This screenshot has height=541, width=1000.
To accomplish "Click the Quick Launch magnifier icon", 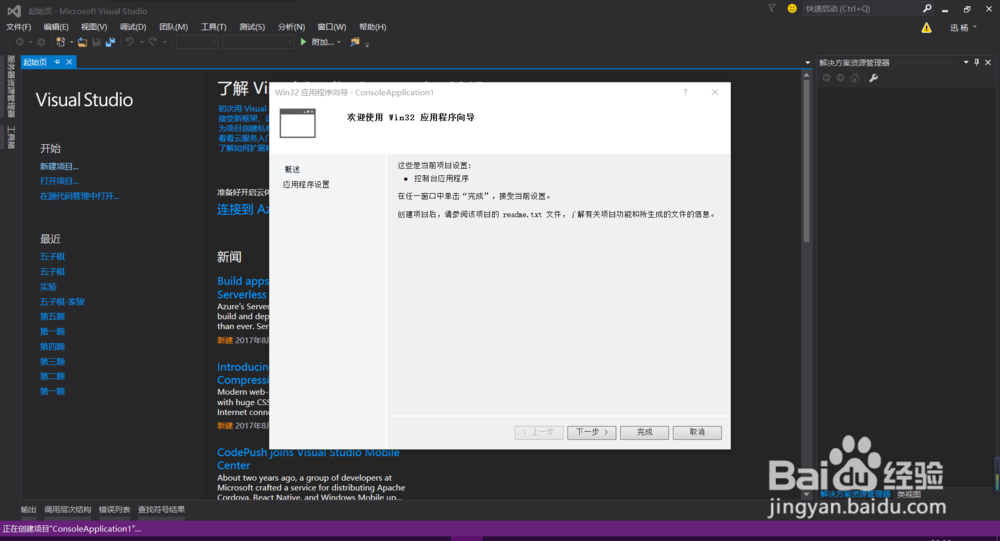I will [x=927, y=8].
